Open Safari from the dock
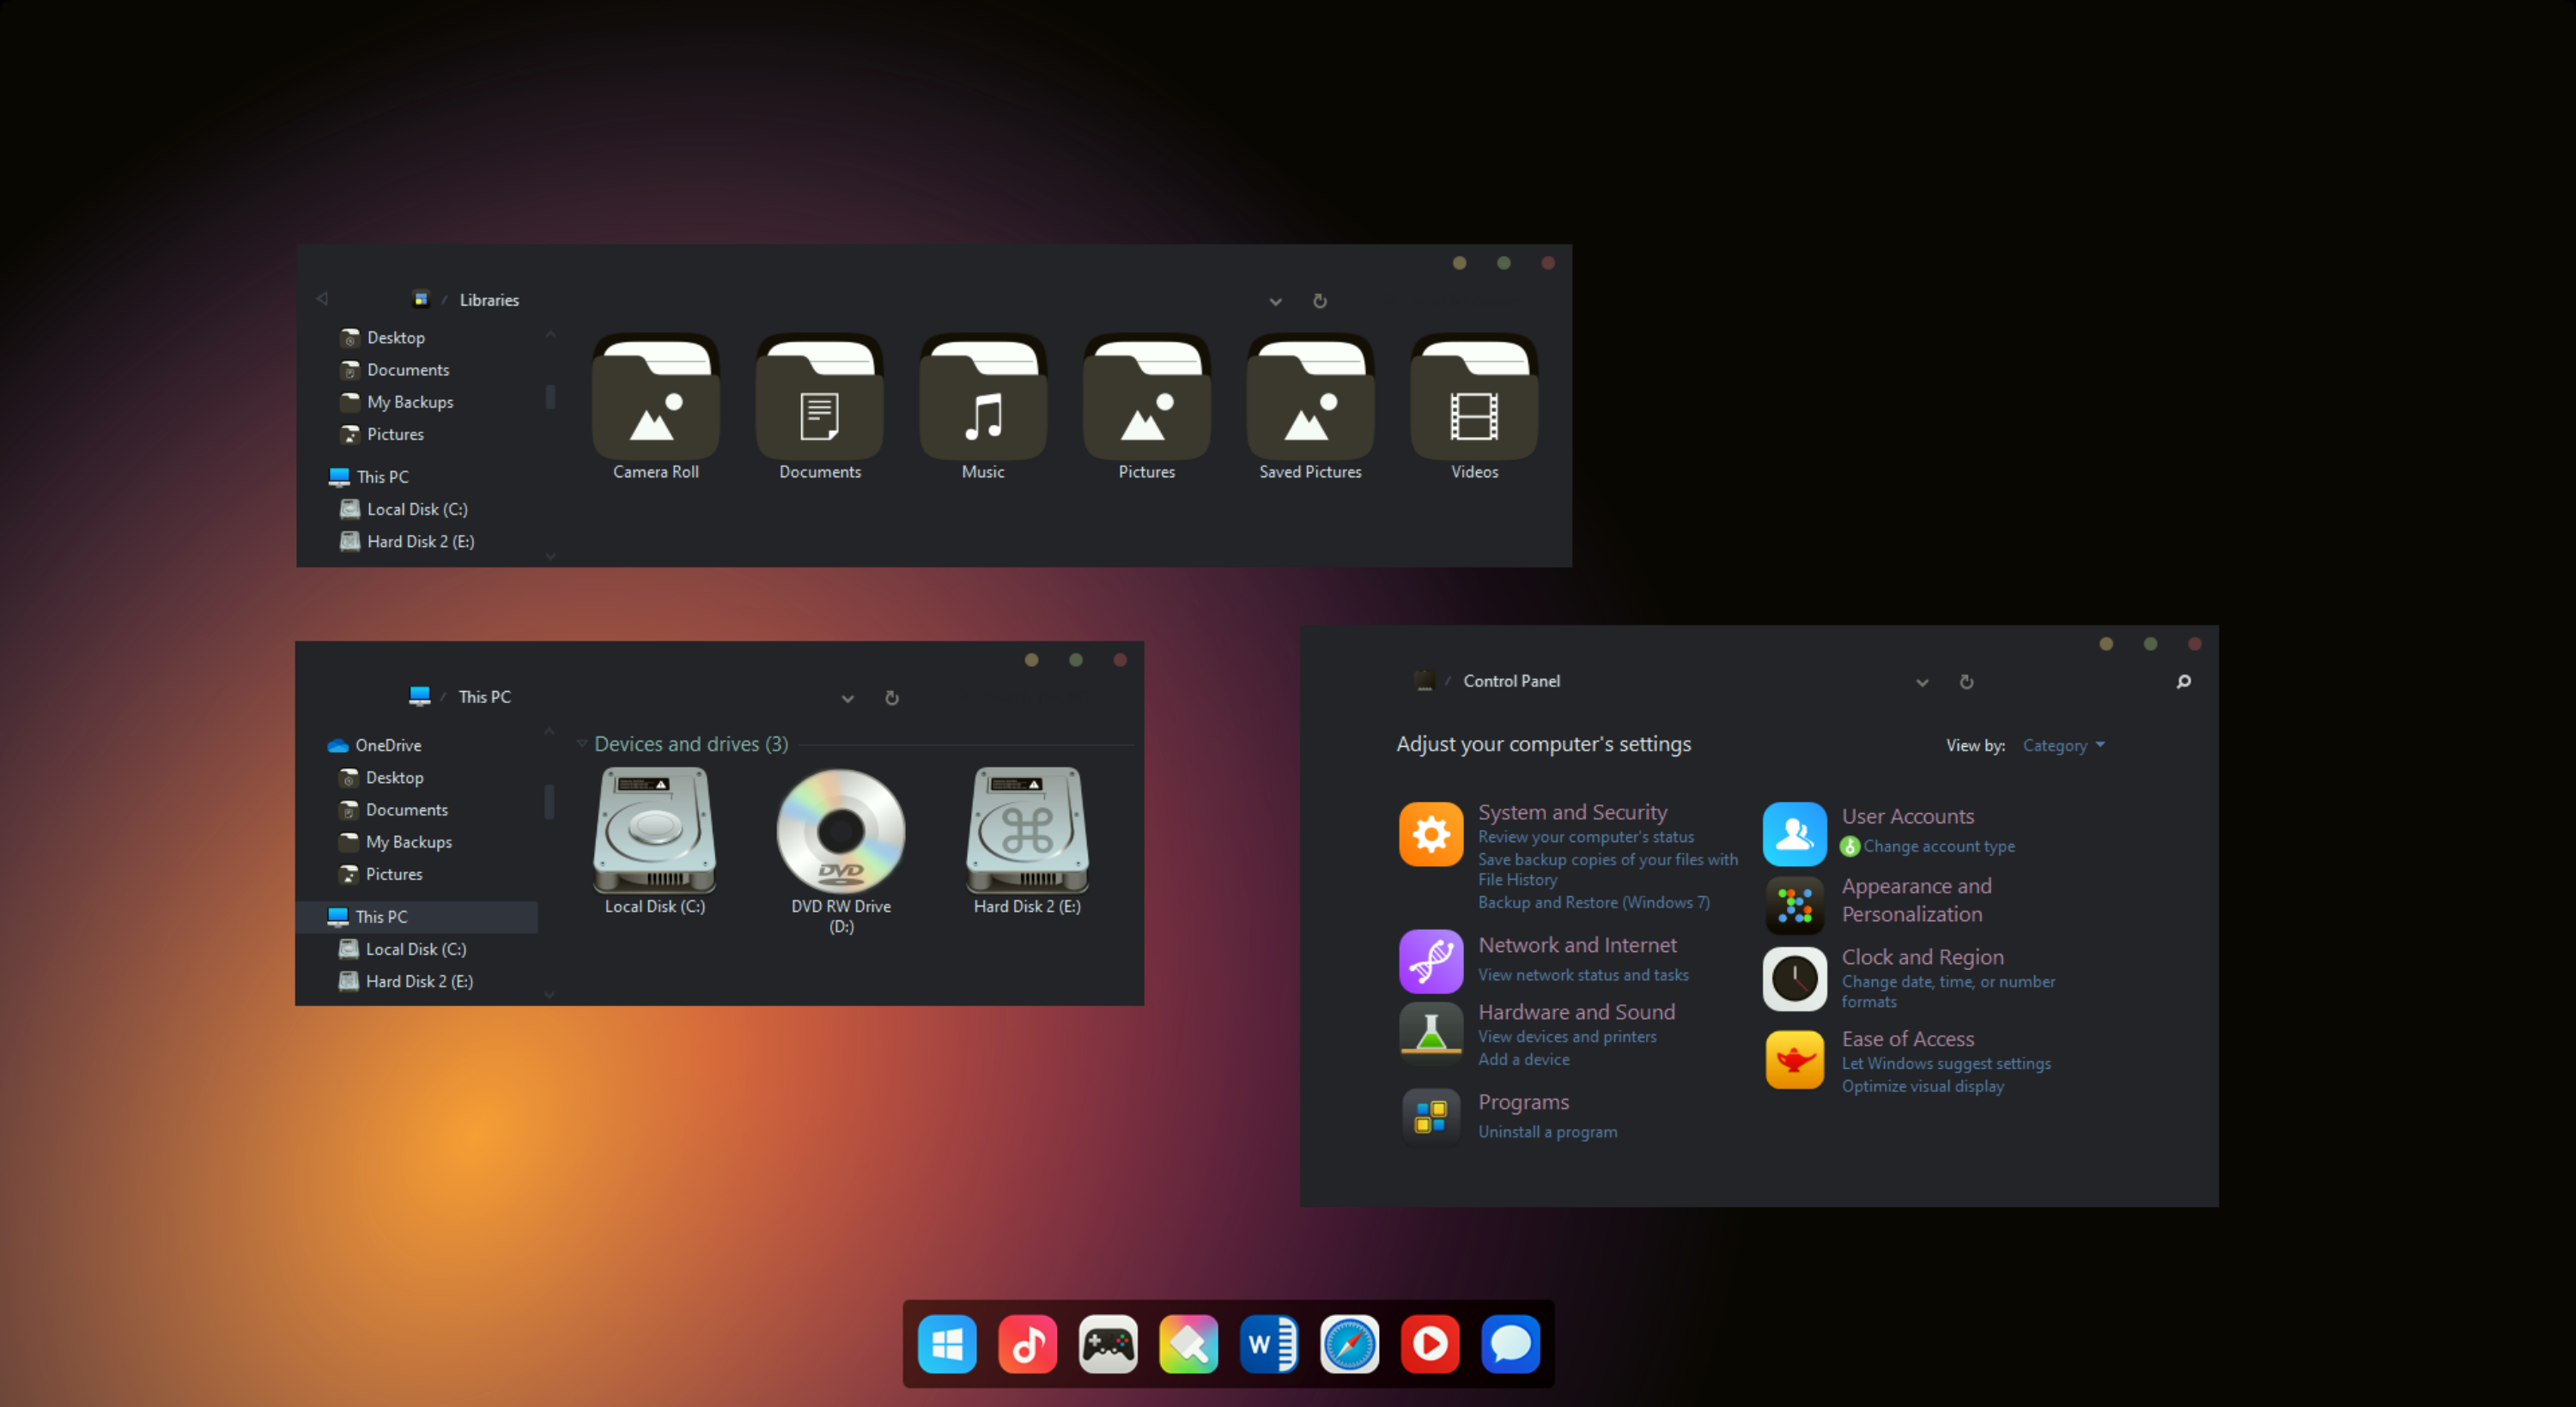 (1349, 1344)
